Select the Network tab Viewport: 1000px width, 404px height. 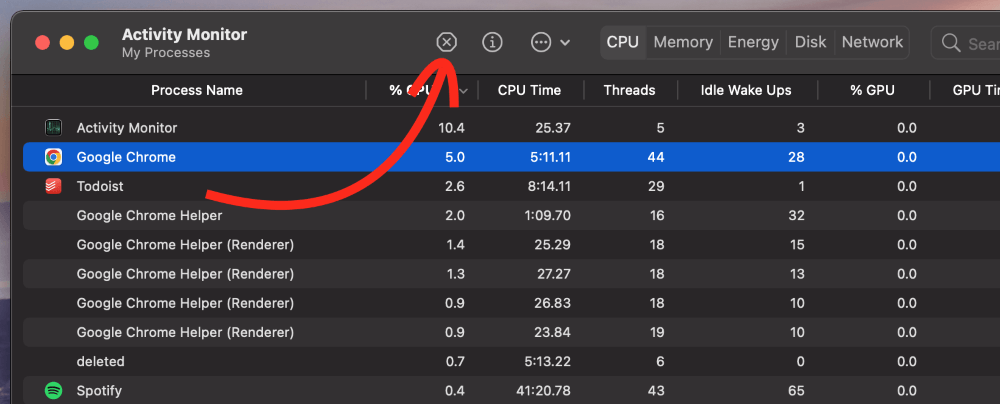[872, 42]
